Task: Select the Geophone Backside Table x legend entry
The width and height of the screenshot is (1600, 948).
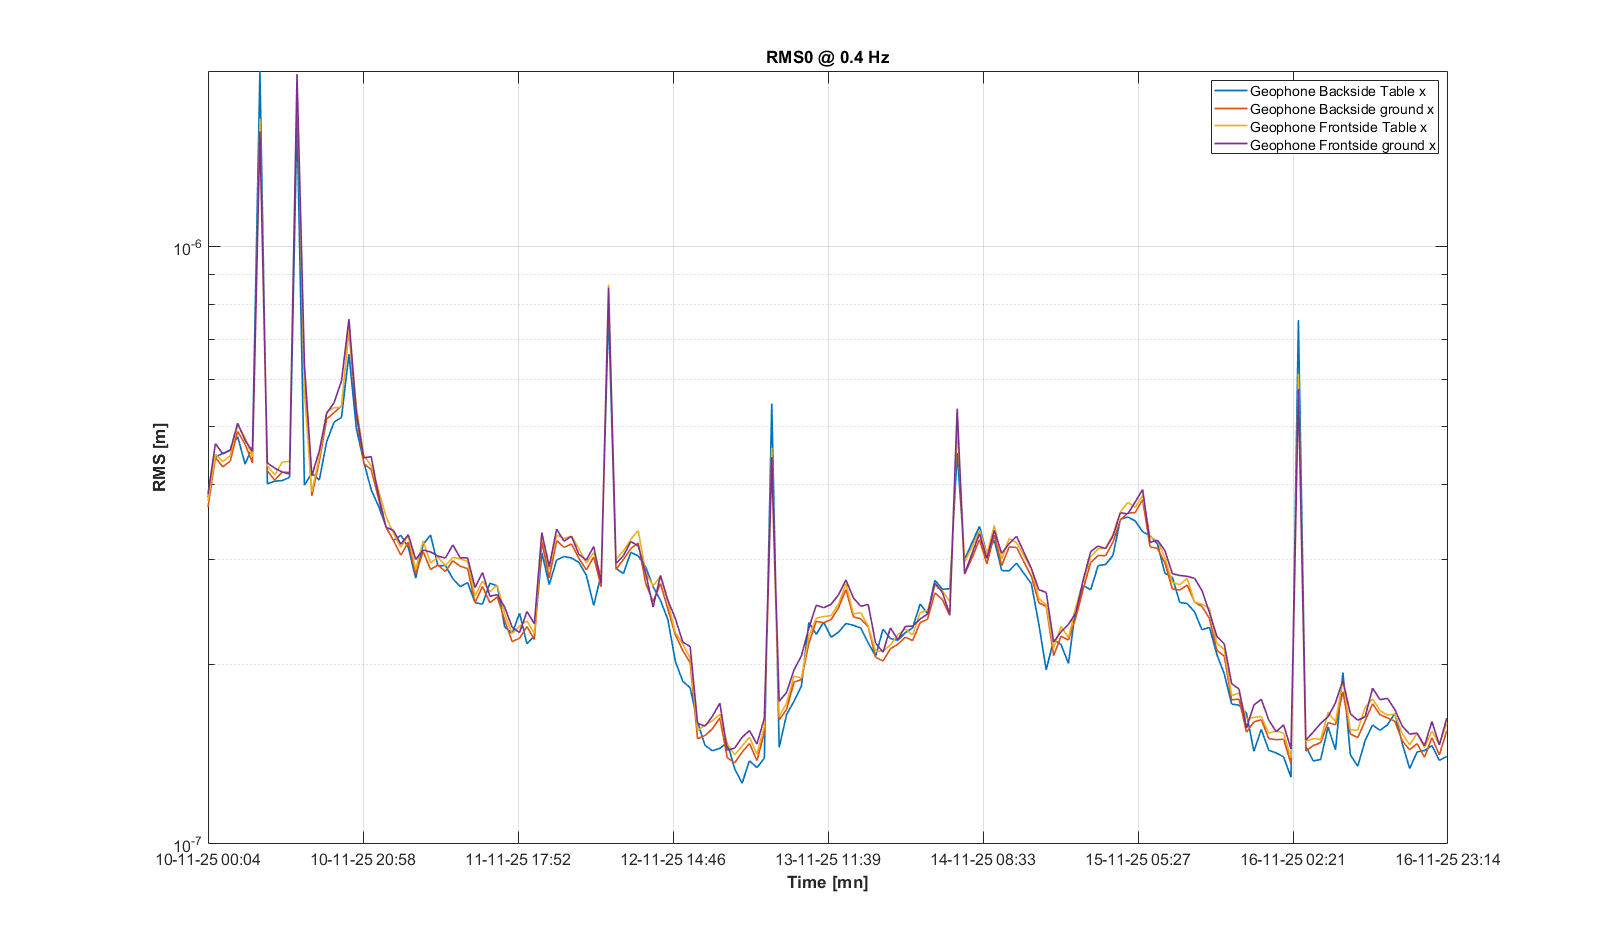Action: [x=1337, y=91]
